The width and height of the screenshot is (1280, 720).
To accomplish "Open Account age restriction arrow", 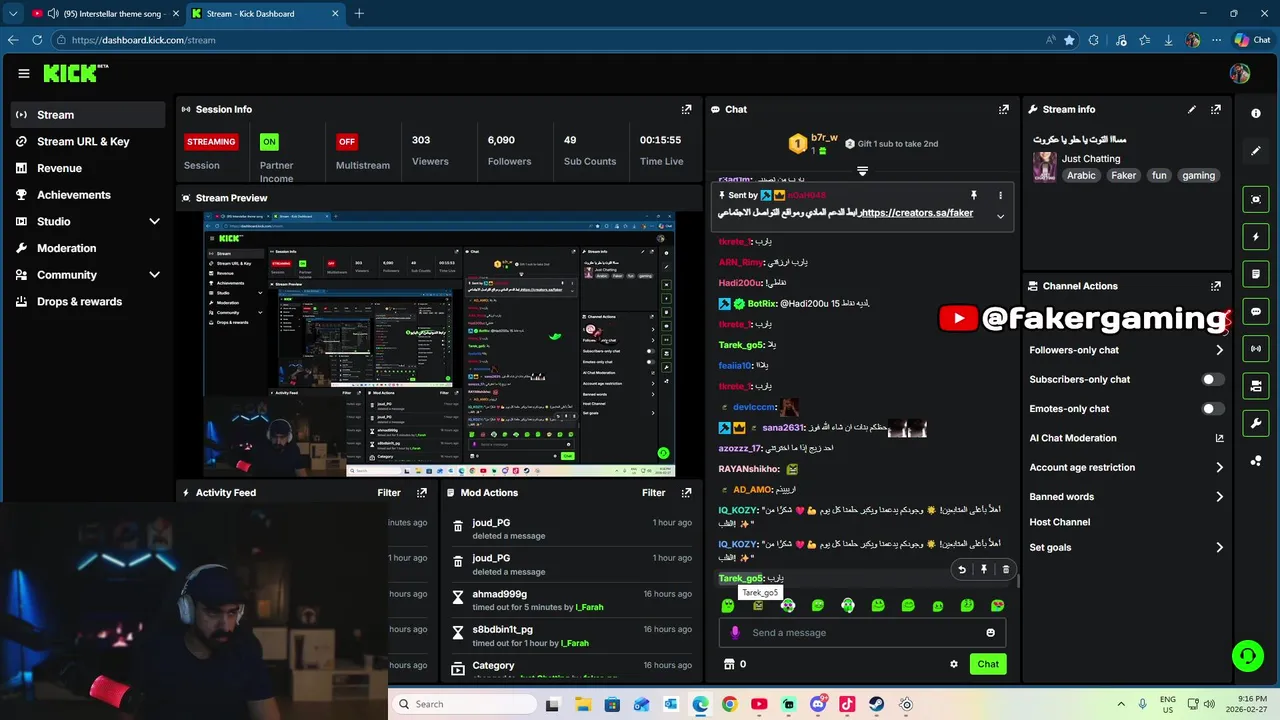I will click(1219, 467).
